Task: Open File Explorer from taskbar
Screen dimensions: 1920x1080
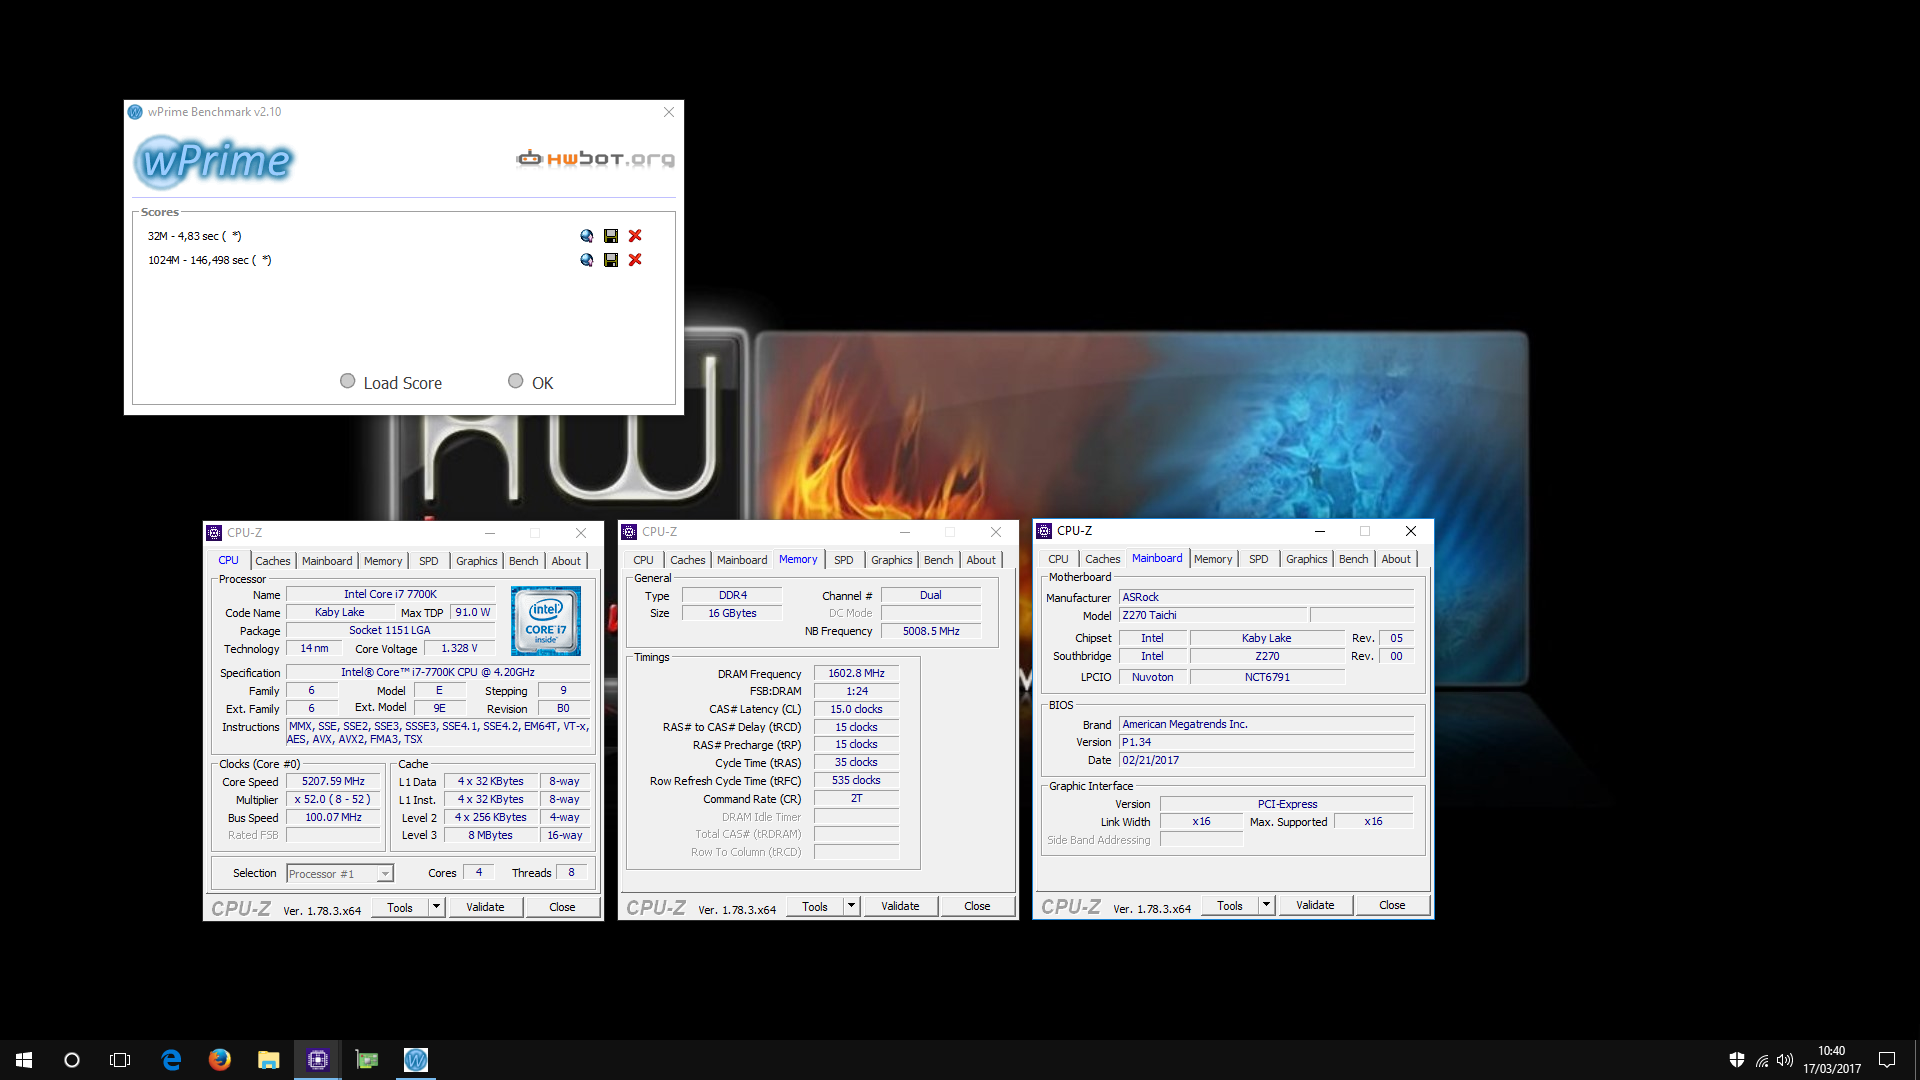Action: pos(268,1060)
